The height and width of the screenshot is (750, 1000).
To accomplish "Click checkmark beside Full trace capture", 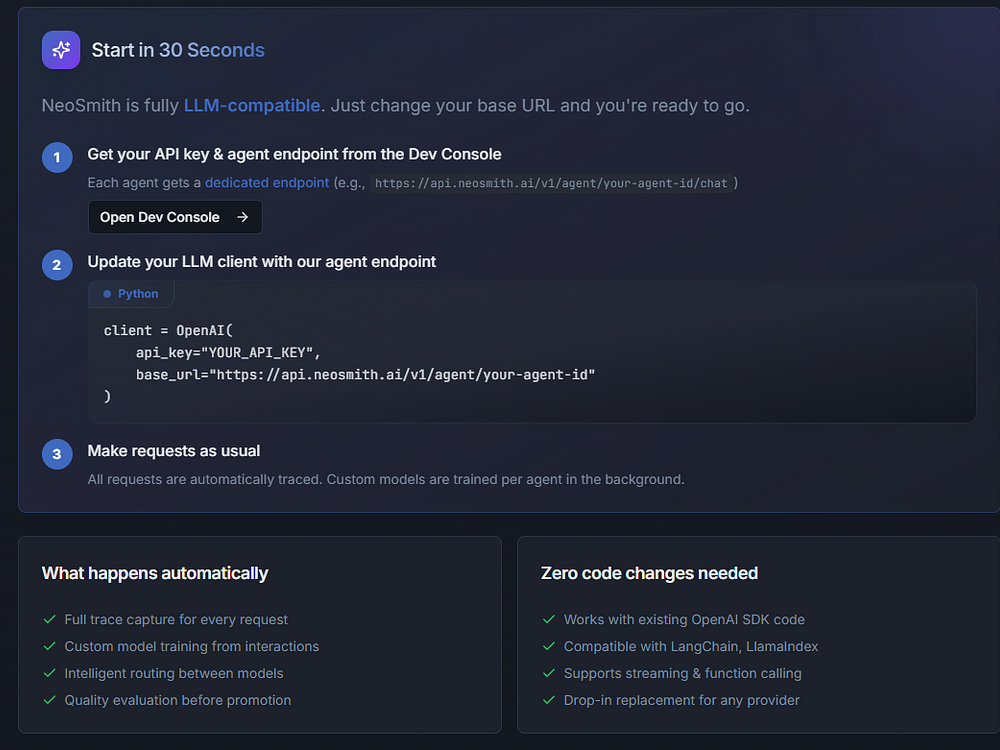I will (x=50, y=620).
